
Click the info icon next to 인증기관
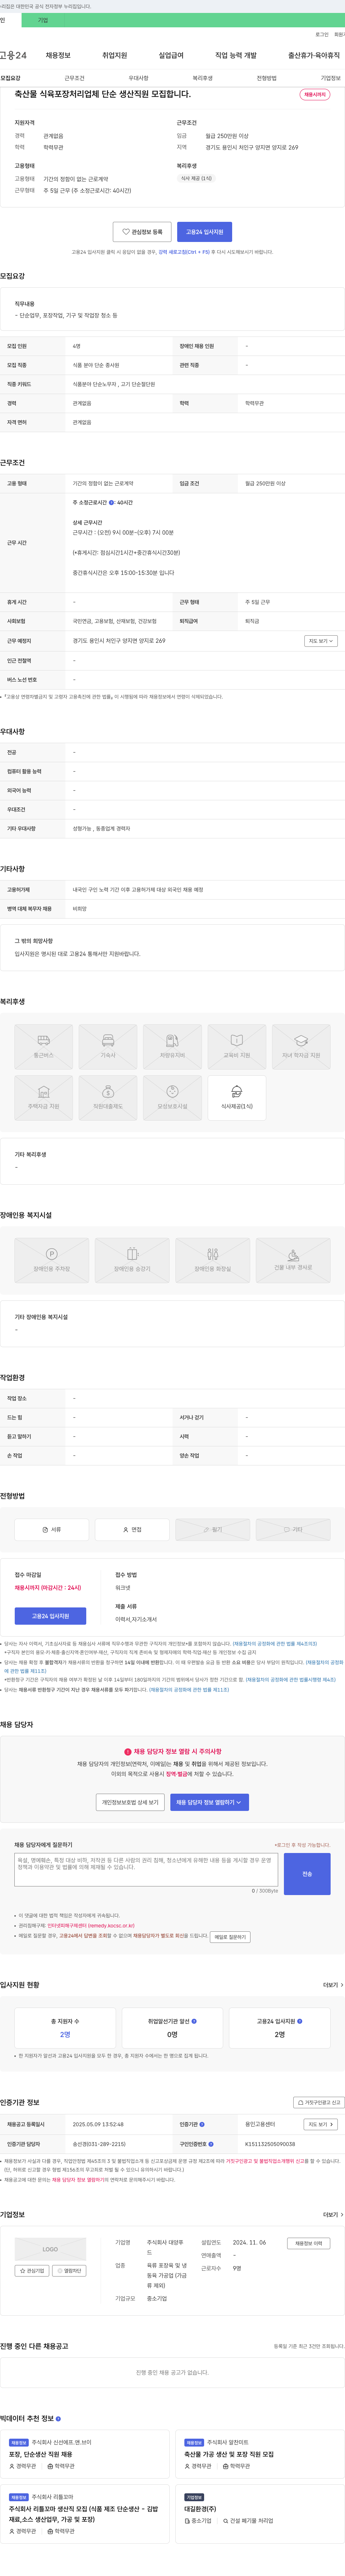[x=202, y=2124]
